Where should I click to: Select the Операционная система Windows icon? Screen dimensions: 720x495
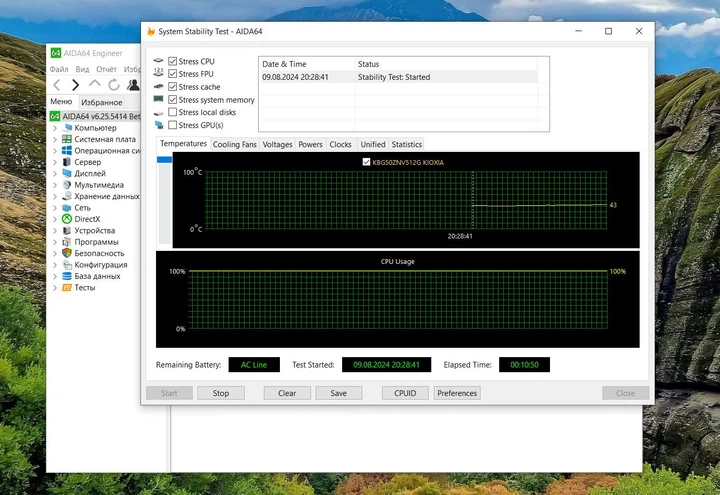pos(67,151)
